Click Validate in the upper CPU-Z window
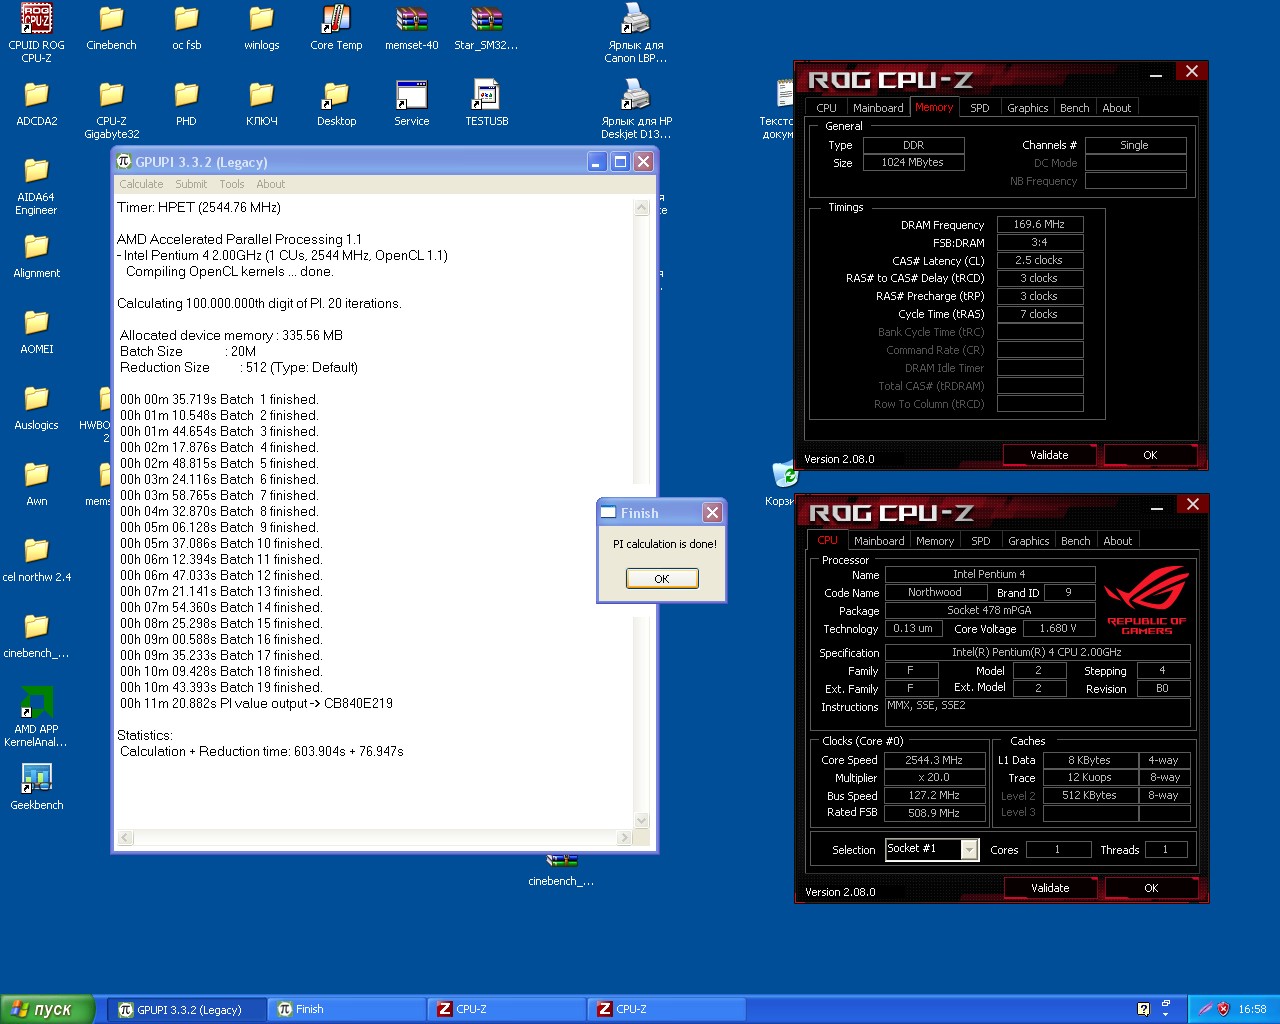This screenshot has height=1024, width=1280. pyautogui.click(x=1049, y=455)
